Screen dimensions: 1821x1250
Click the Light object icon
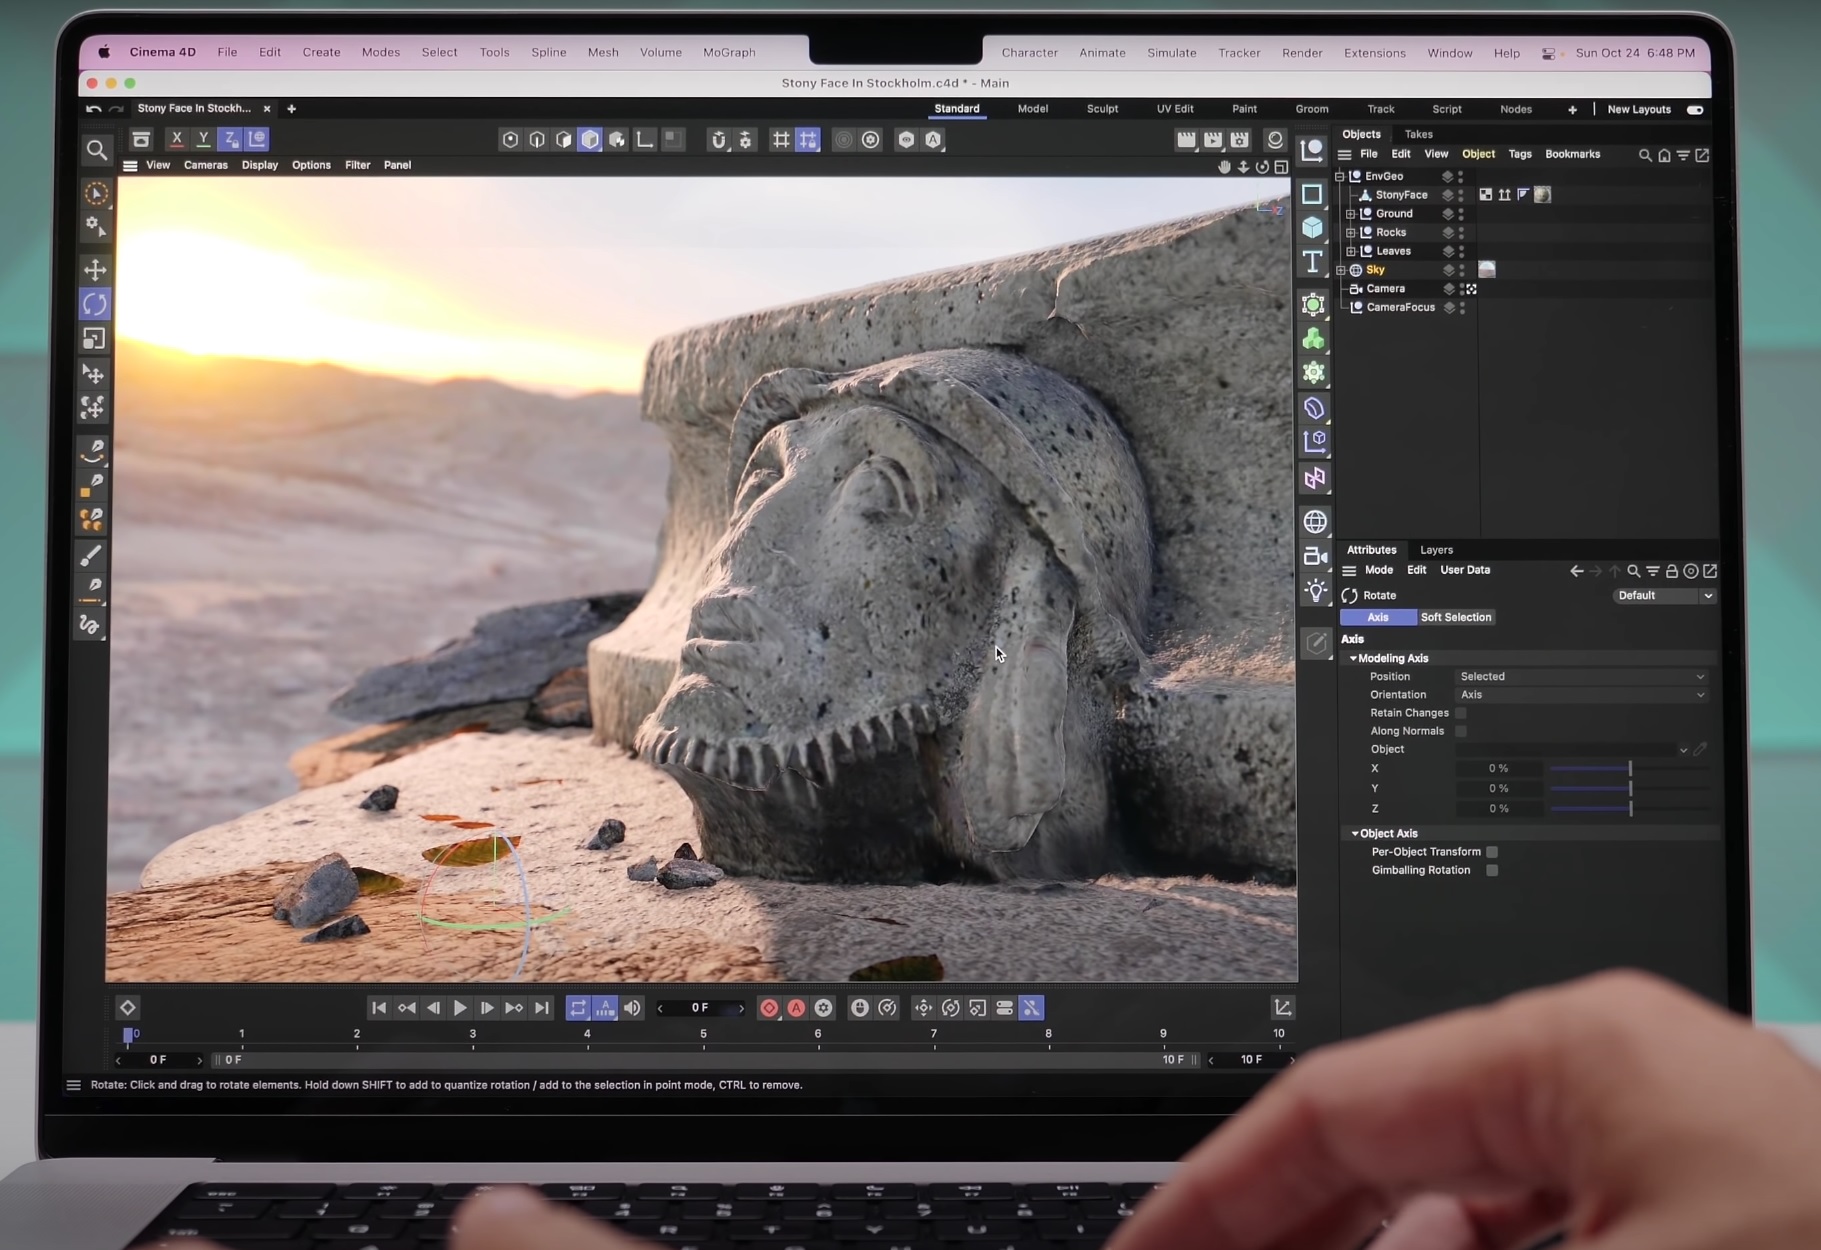click(1315, 591)
